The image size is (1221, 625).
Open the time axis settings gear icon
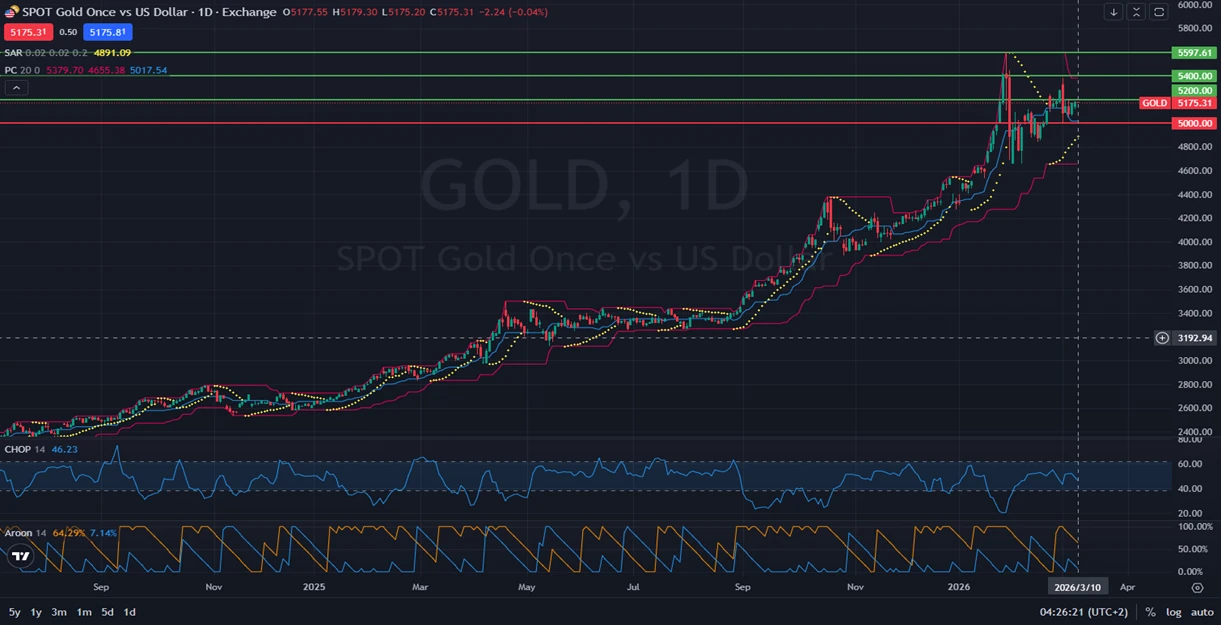tap(1197, 589)
